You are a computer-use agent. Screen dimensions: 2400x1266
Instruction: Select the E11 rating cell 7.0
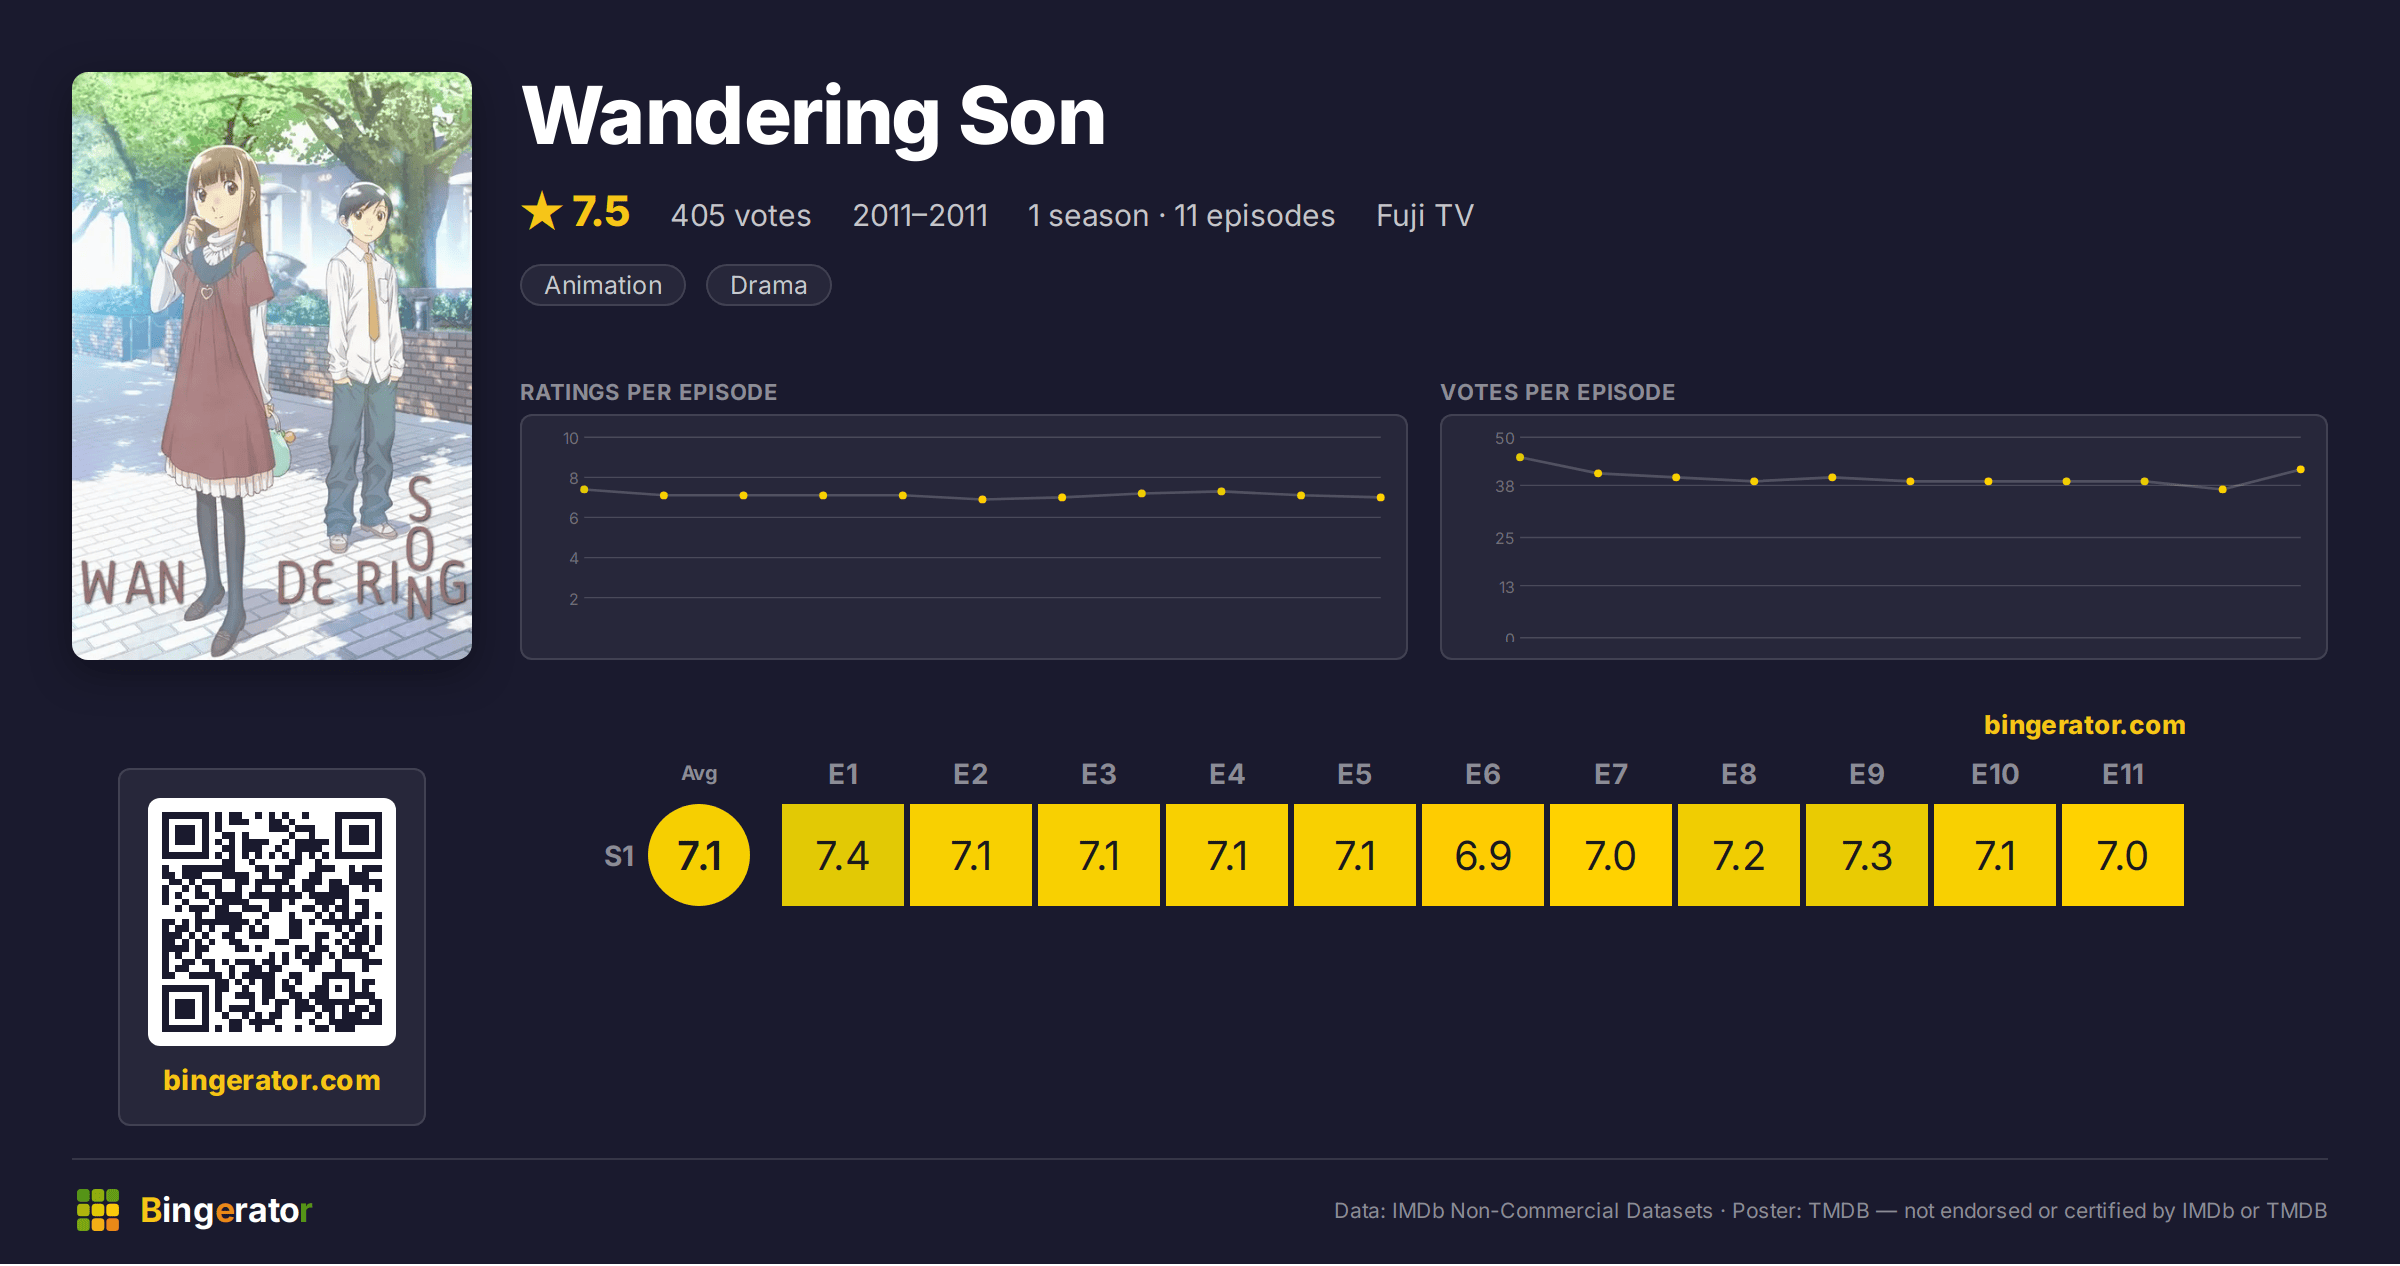[2123, 855]
